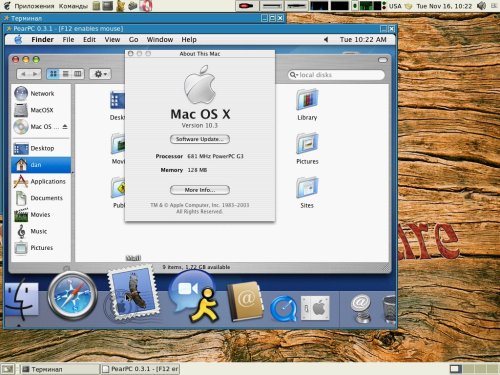The image size is (500, 375).
Task: Open the Window menu
Action: coord(160,40)
